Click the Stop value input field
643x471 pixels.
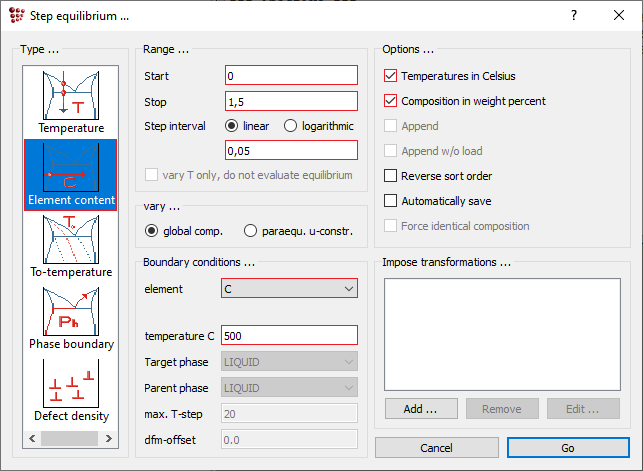click(x=290, y=101)
